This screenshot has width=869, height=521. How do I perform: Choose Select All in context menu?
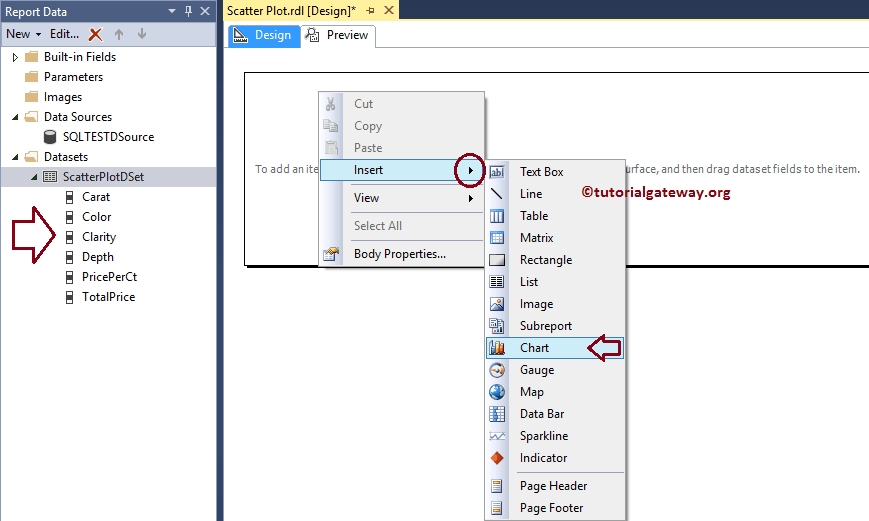pyautogui.click(x=402, y=226)
